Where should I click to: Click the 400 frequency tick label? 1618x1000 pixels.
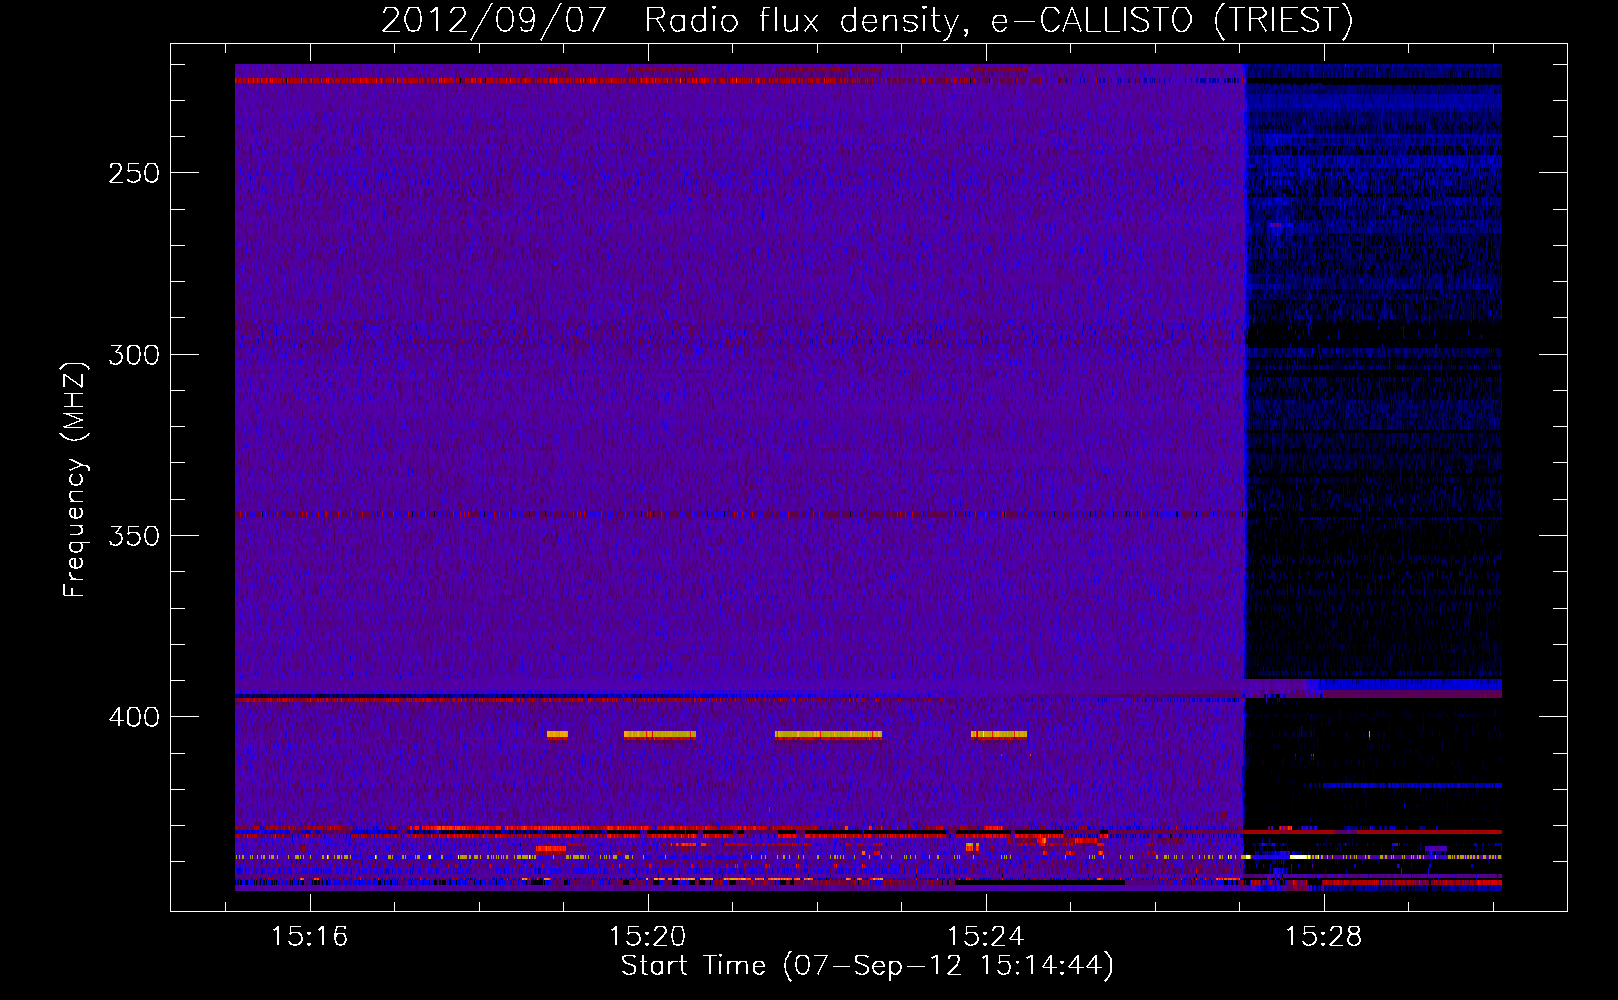click(x=134, y=717)
